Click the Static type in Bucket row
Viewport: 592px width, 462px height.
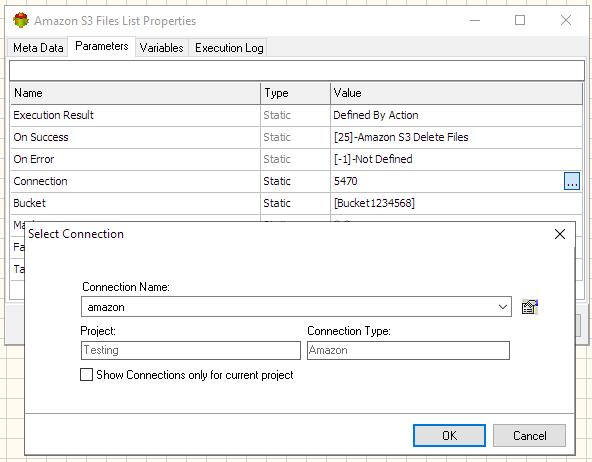click(277, 203)
